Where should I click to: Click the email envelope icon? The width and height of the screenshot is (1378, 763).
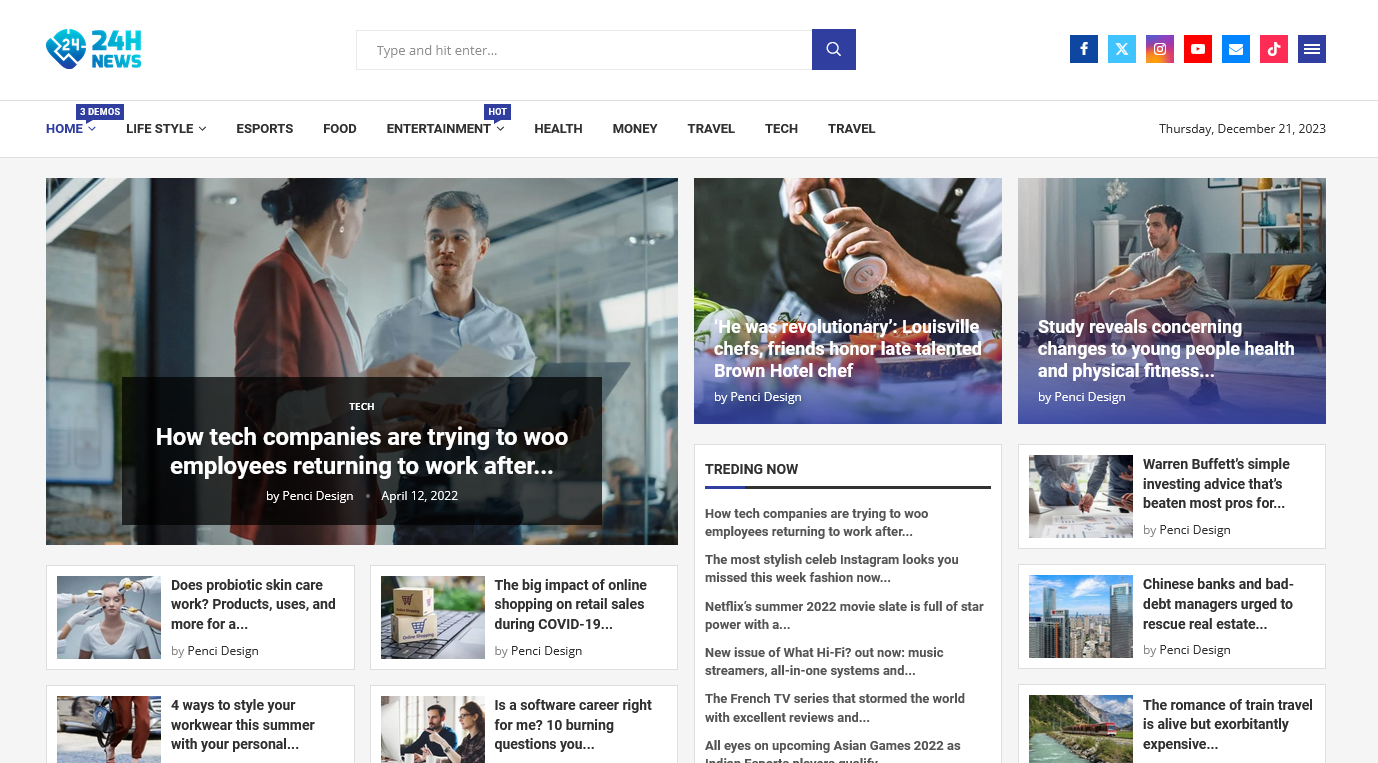pos(1236,49)
